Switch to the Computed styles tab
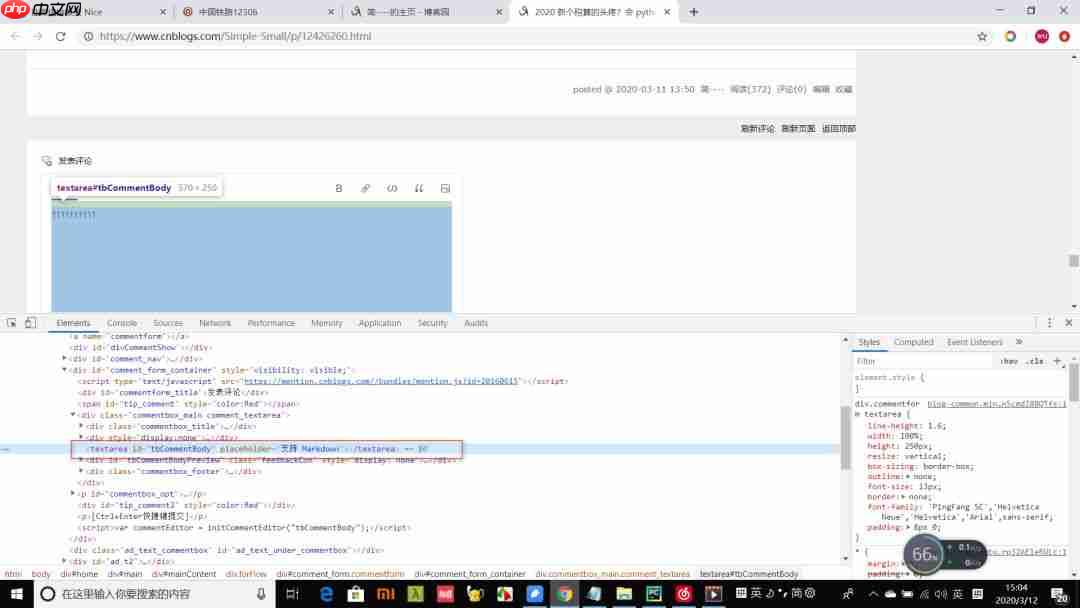The height and width of the screenshot is (608, 1080). [x=913, y=342]
